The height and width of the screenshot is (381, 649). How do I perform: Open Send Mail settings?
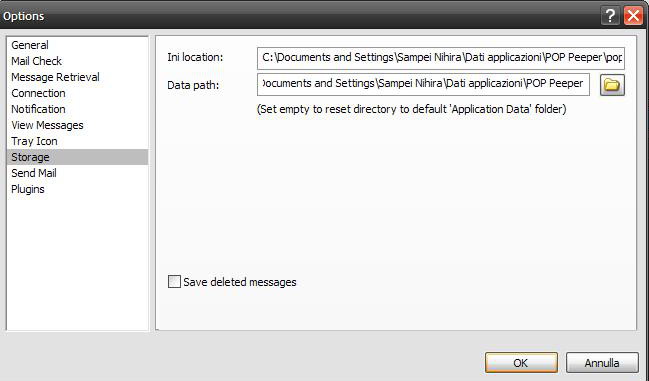[77, 173]
